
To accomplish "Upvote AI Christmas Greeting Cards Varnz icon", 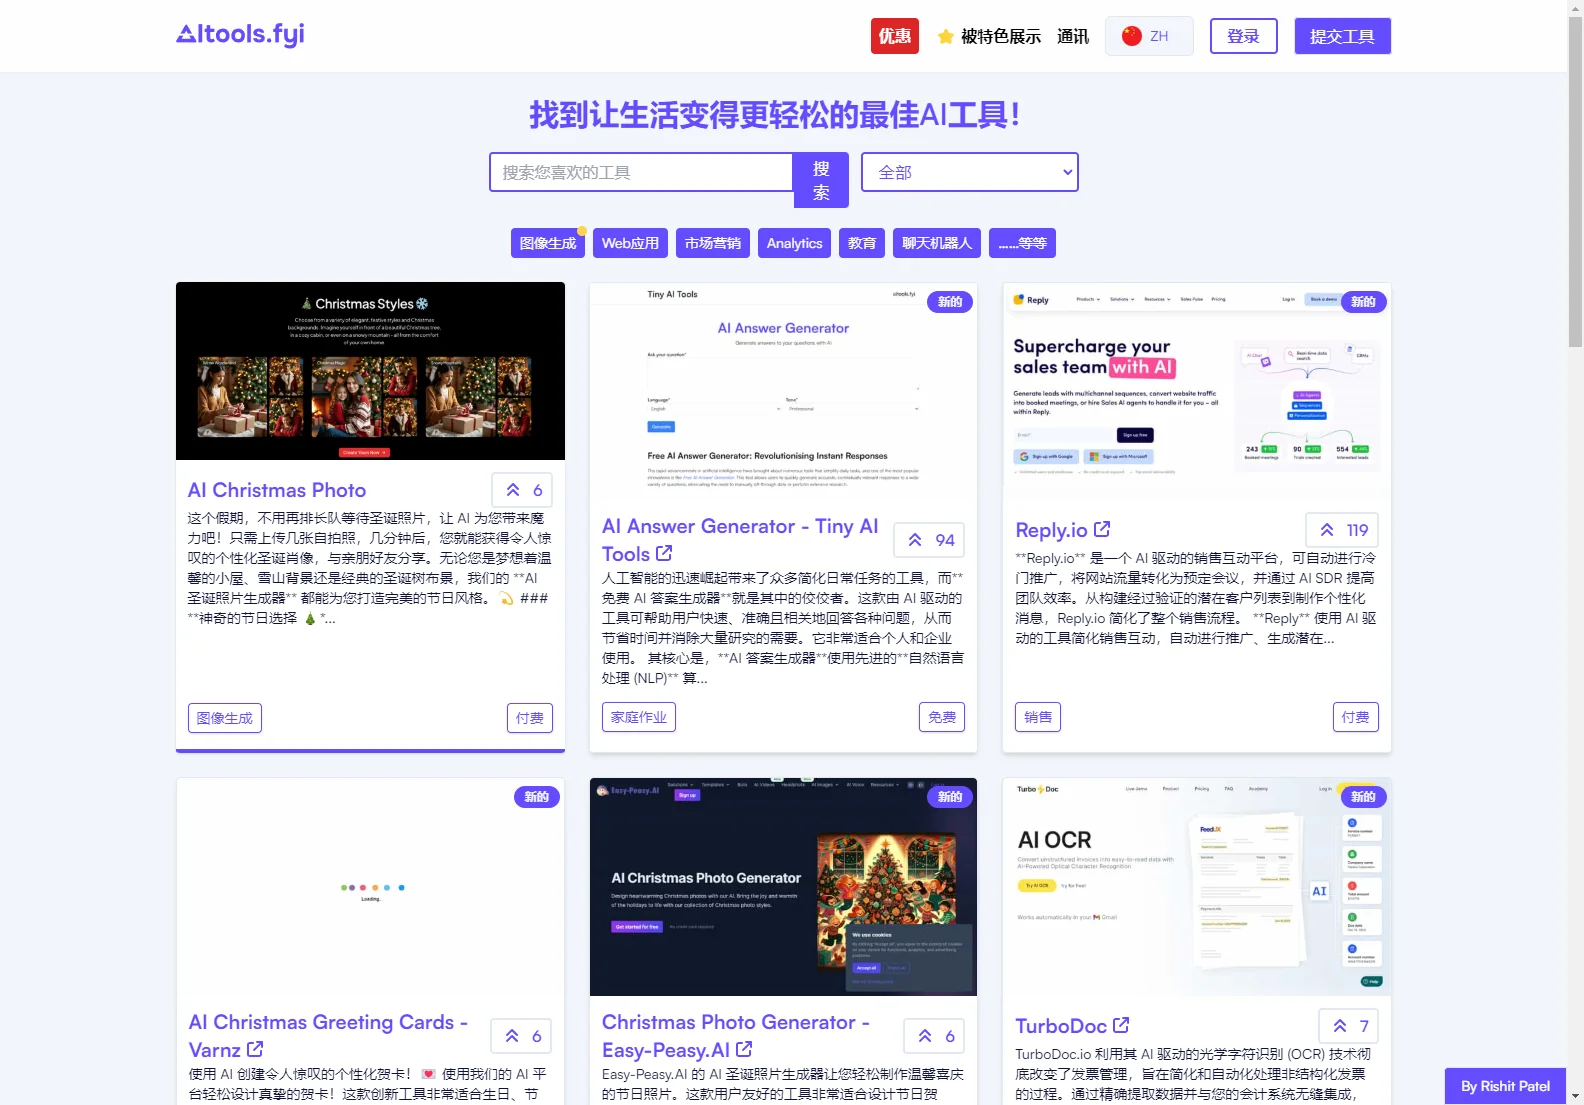I will [x=512, y=1036].
